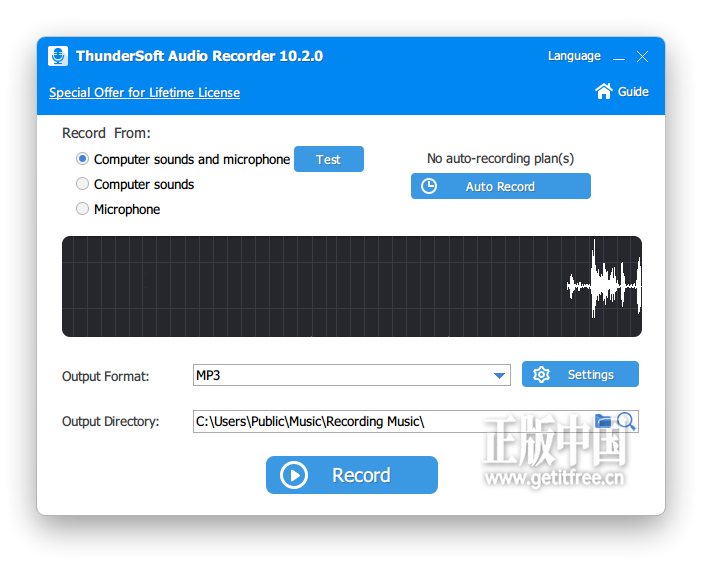This screenshot has width=702, height=564.
Task: Close the Audio Recorder window
Action: click(x=642, y=56)
